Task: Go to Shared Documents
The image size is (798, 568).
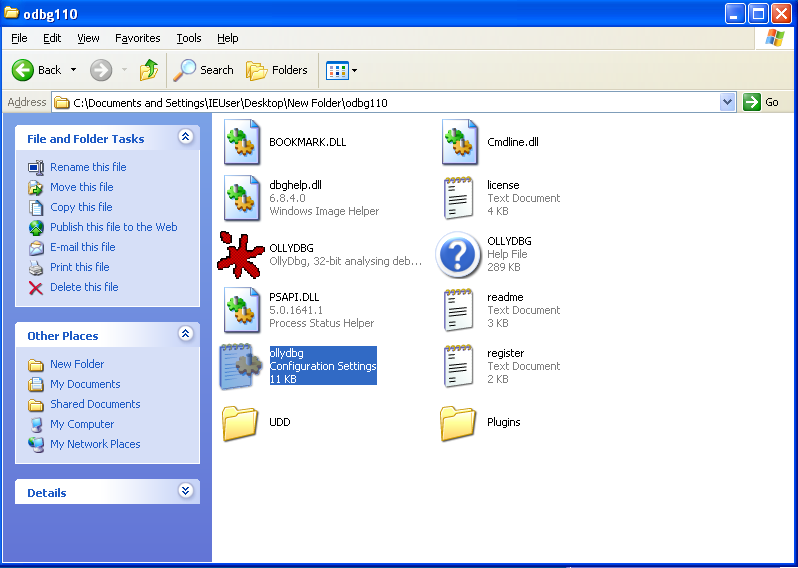Action: (95, 404)
